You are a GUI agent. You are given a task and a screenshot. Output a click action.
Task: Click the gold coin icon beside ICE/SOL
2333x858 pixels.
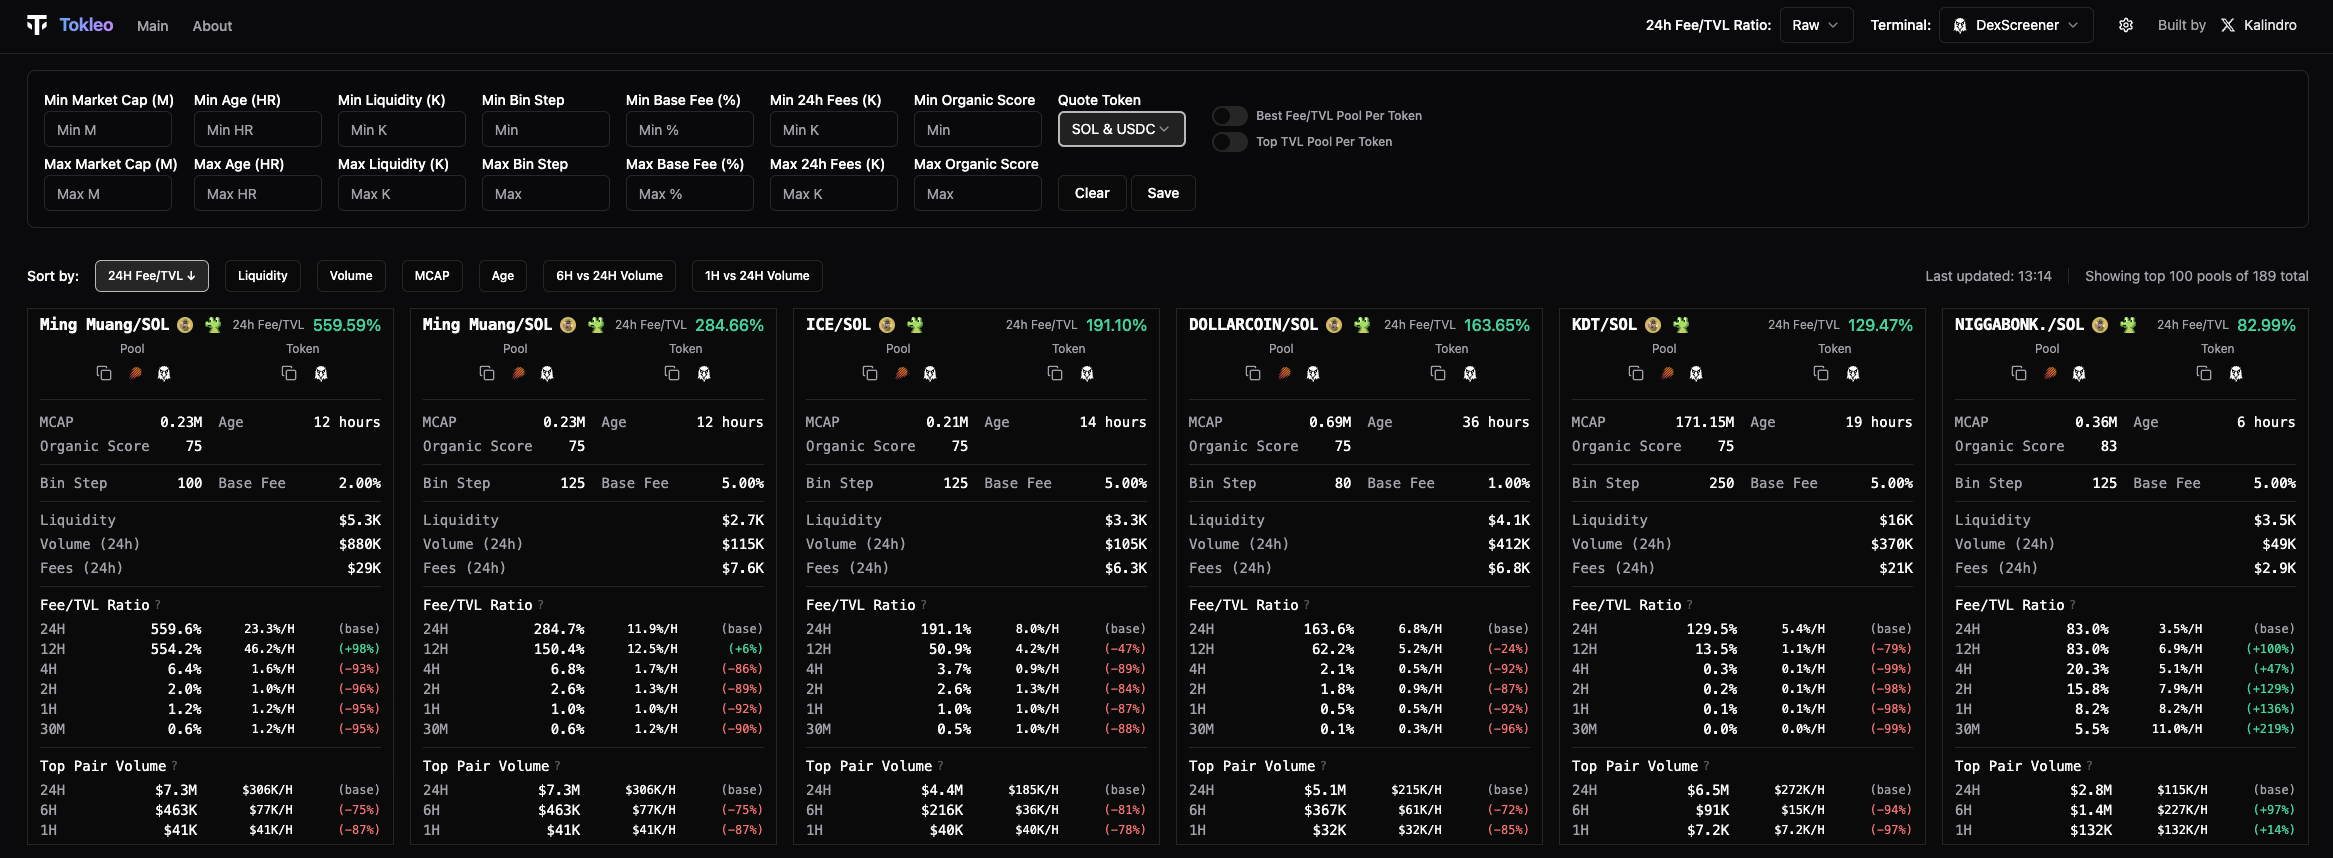(x=887, y=325)
